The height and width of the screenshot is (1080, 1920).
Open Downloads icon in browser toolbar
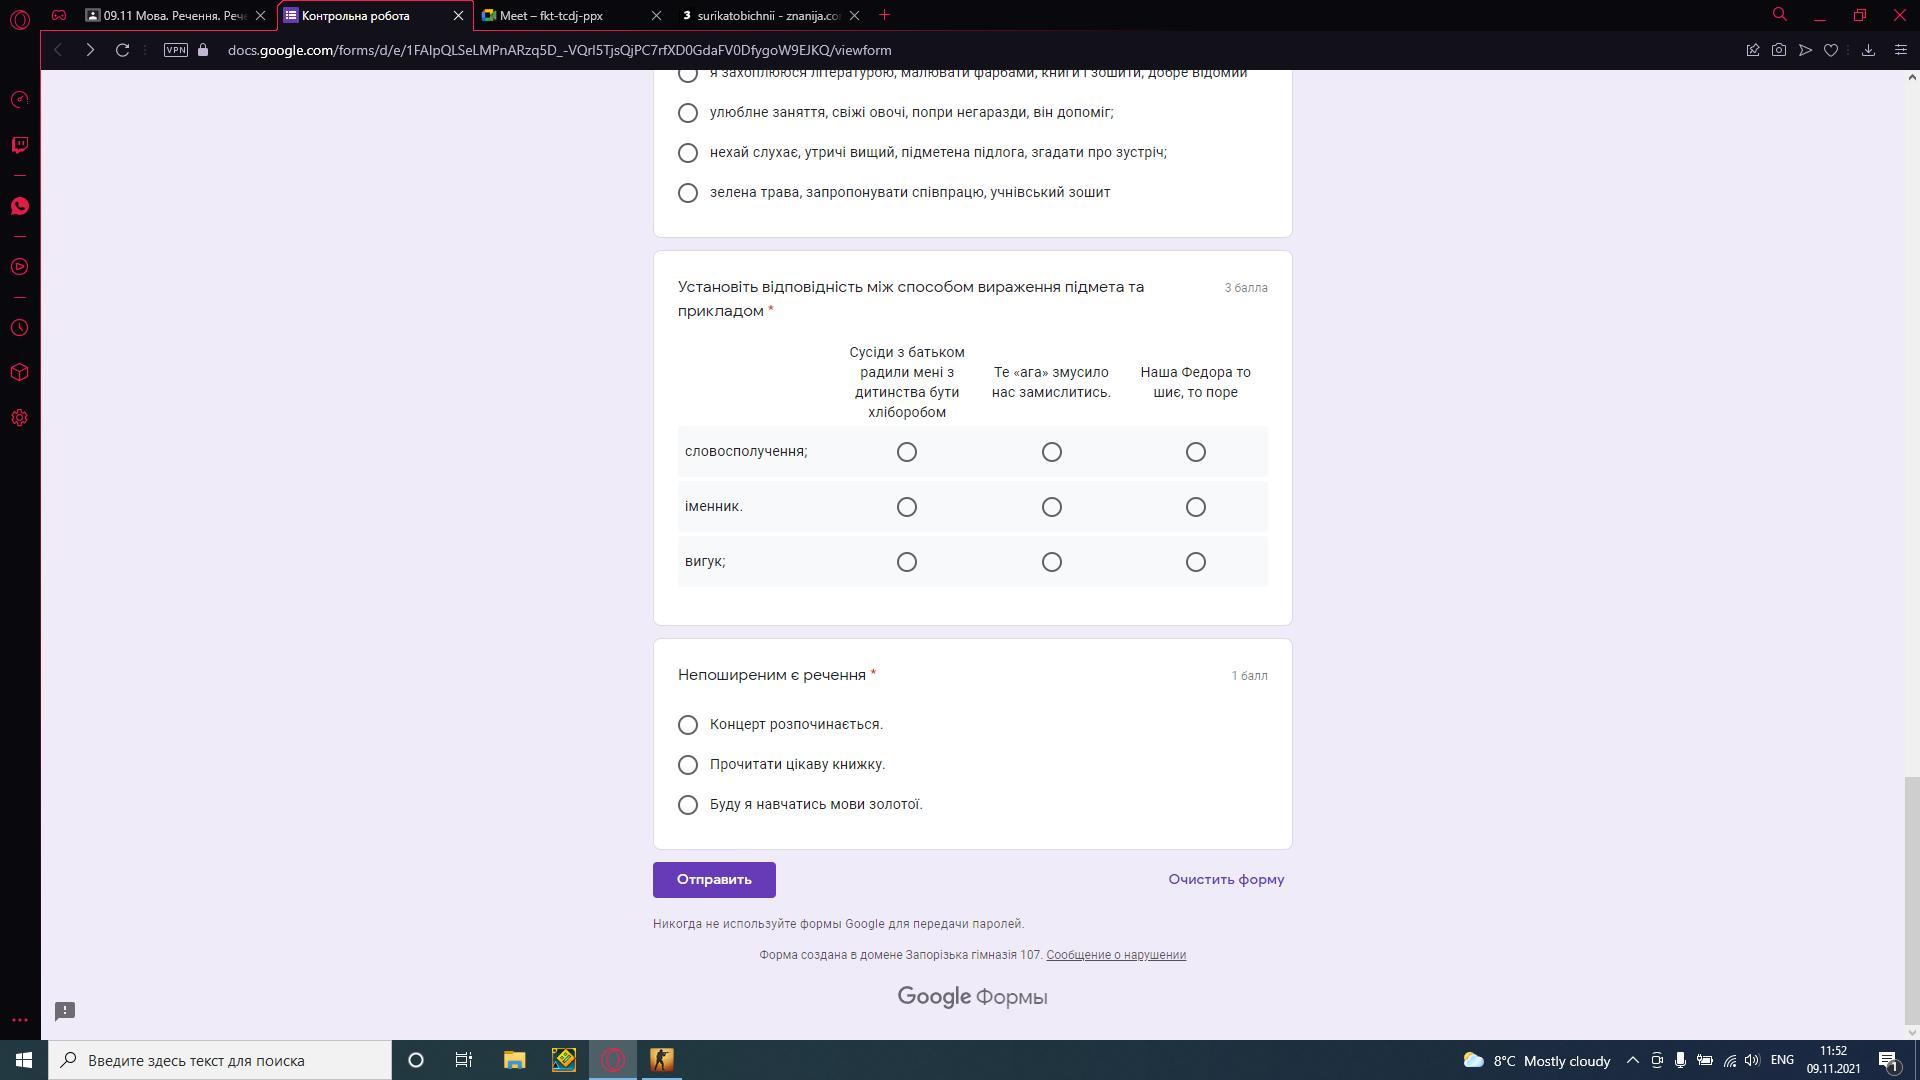1867,50
